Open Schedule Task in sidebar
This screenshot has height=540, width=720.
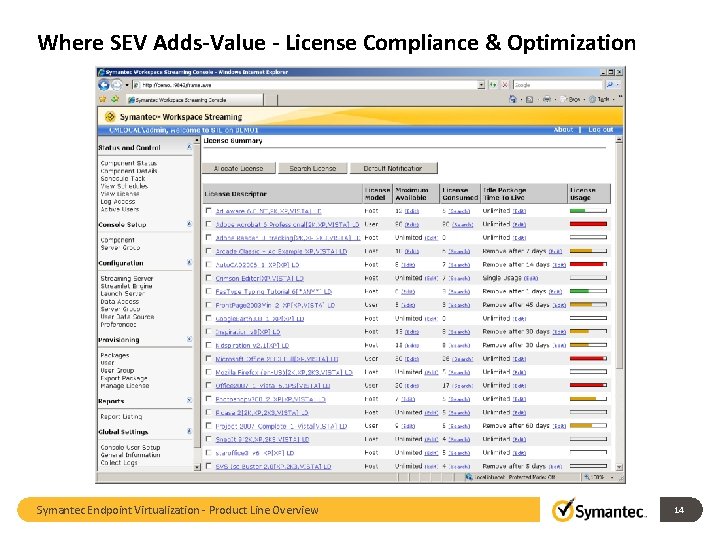(x=123, y=178)
